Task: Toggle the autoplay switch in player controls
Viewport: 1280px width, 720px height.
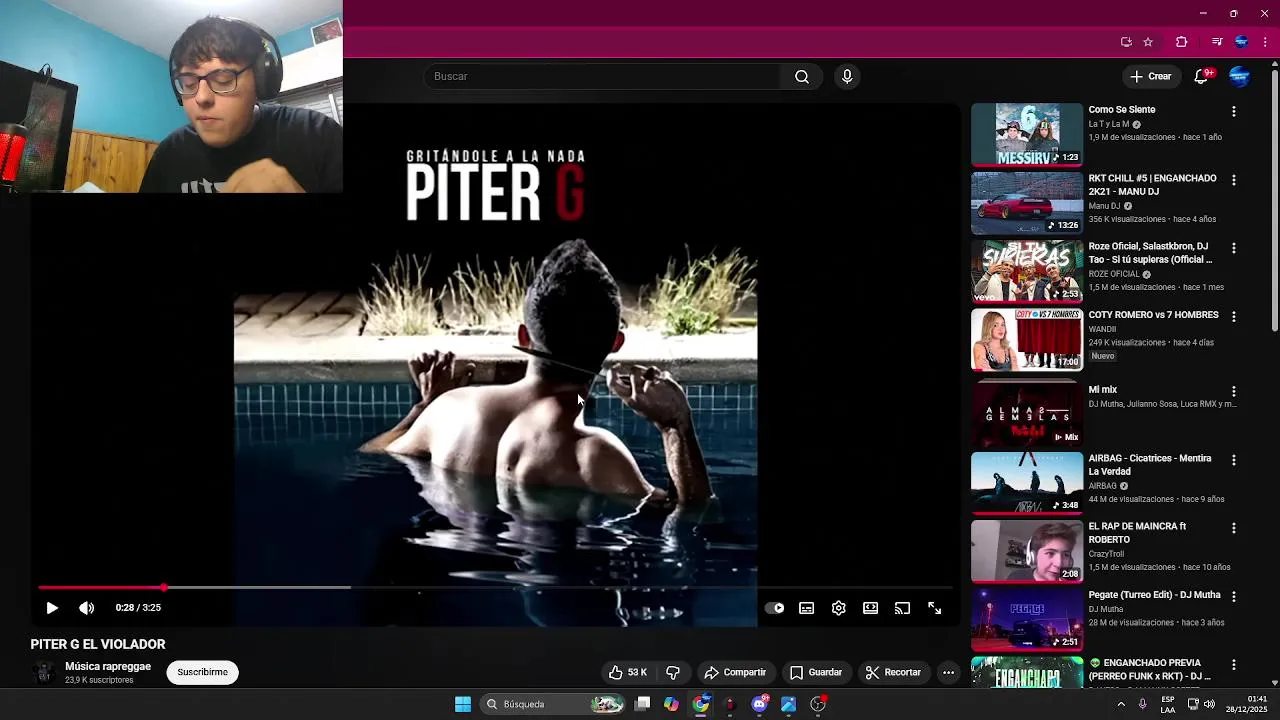Action: point(775,608)
